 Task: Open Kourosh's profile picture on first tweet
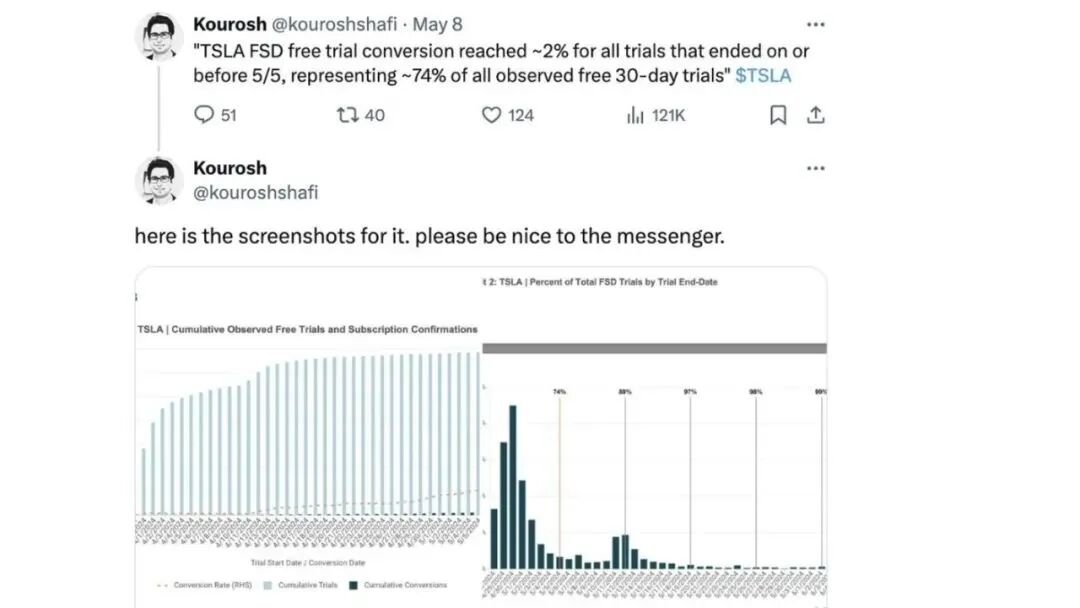pos(159,36)
